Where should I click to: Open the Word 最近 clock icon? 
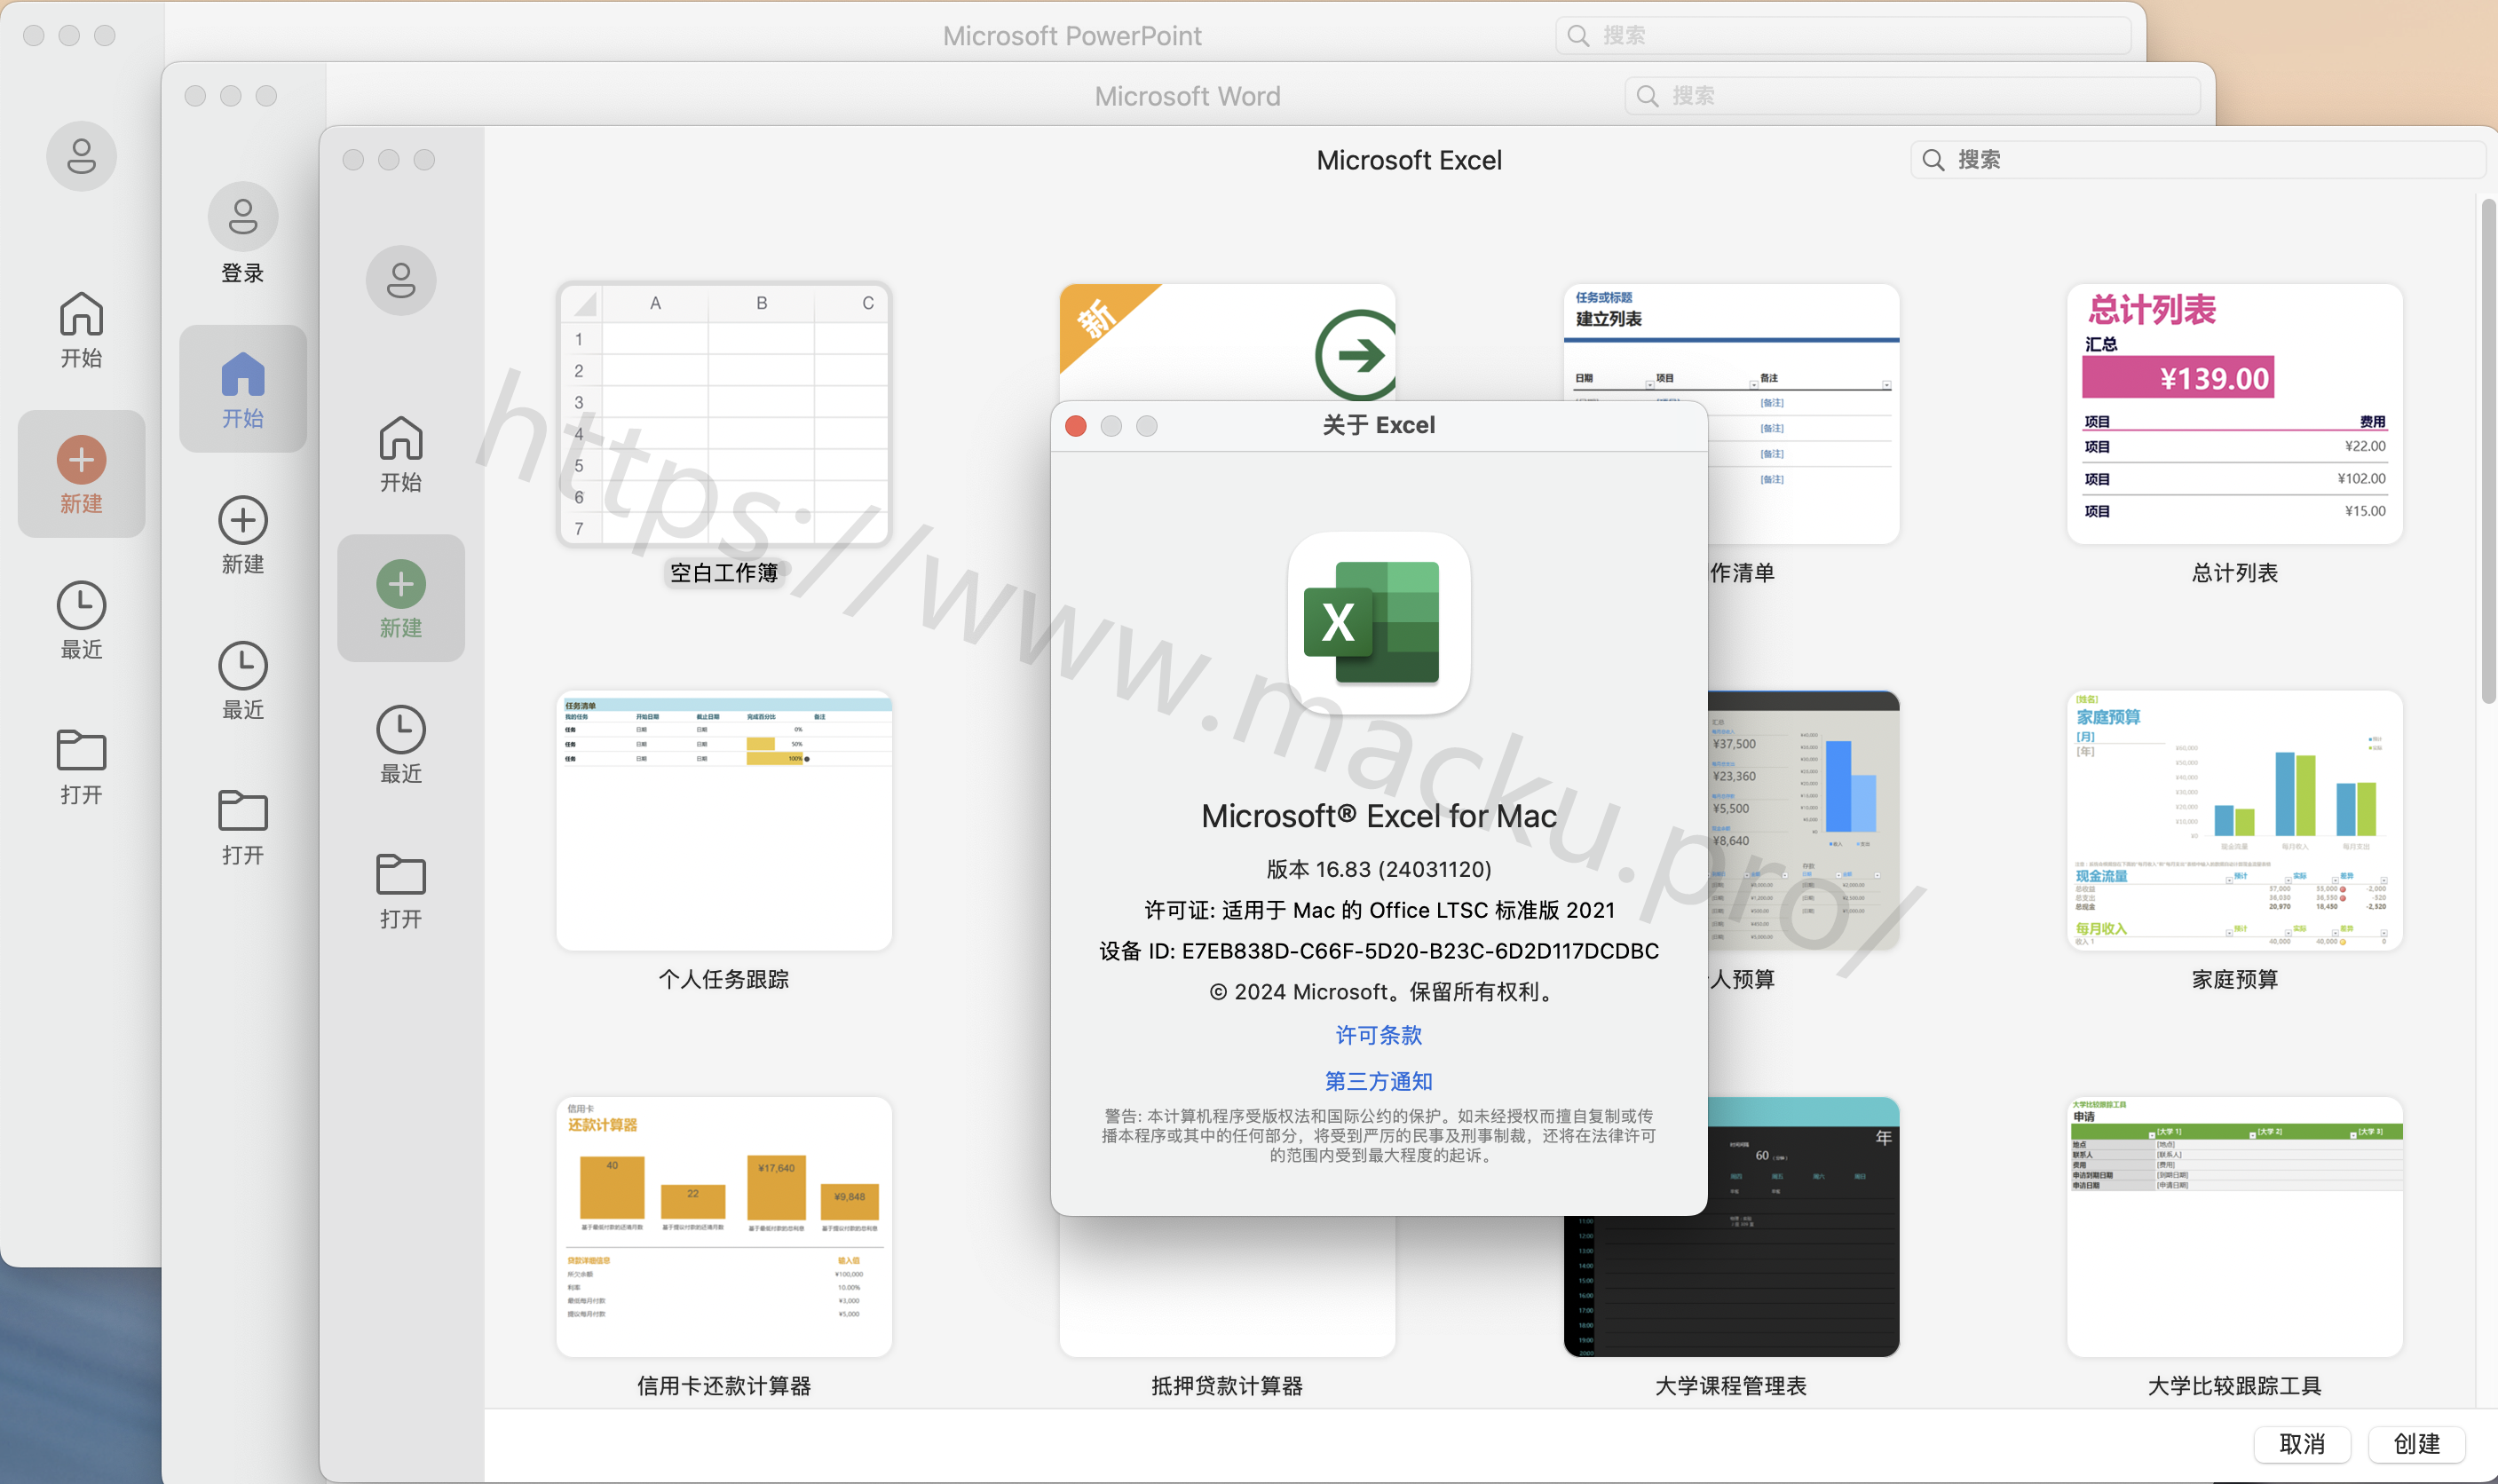(x=243, y=665)
